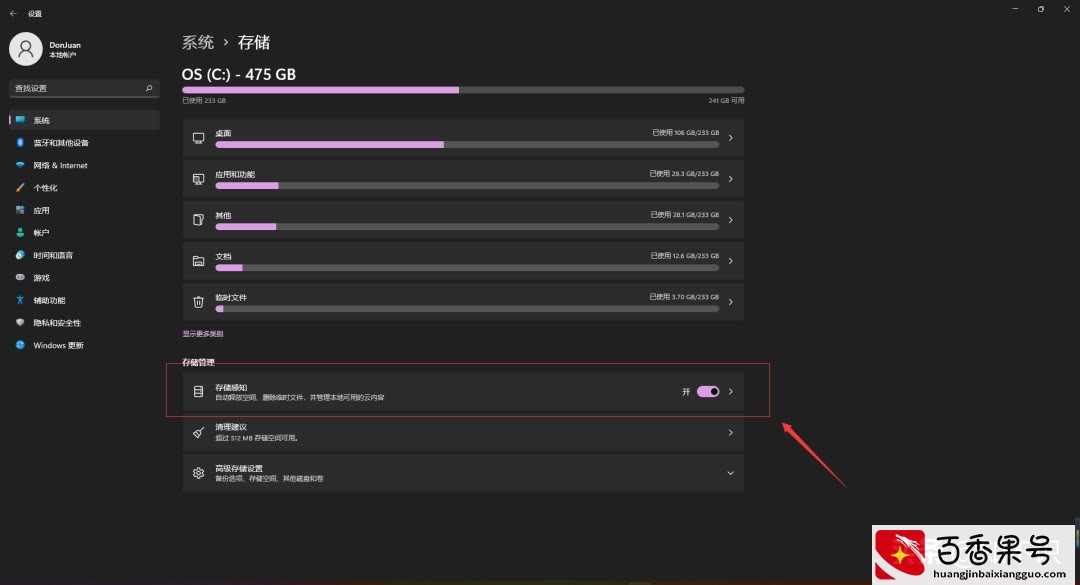The height and width of the screenshot is (585, 1080).
Task: Open the DonJuan account avatar
Action: [25, 49]
